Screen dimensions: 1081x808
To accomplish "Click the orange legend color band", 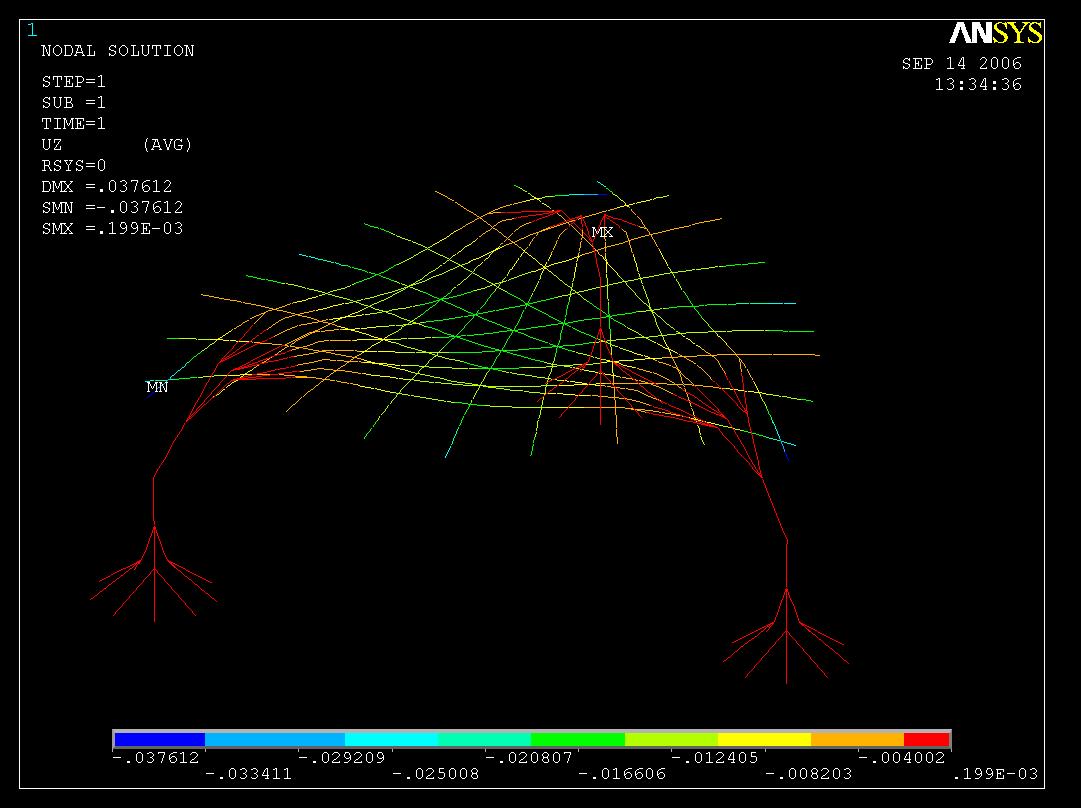I will click(857, 740).
